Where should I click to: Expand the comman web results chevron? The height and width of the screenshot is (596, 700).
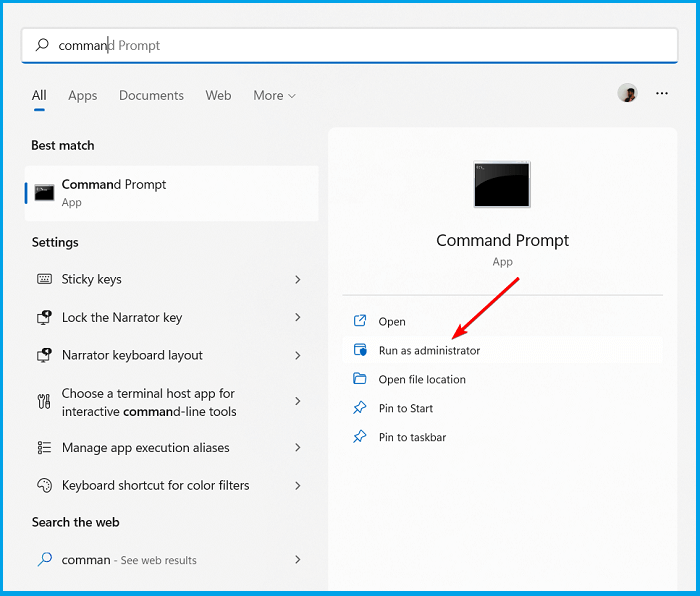pyautogui.click(x=297, y=560)
